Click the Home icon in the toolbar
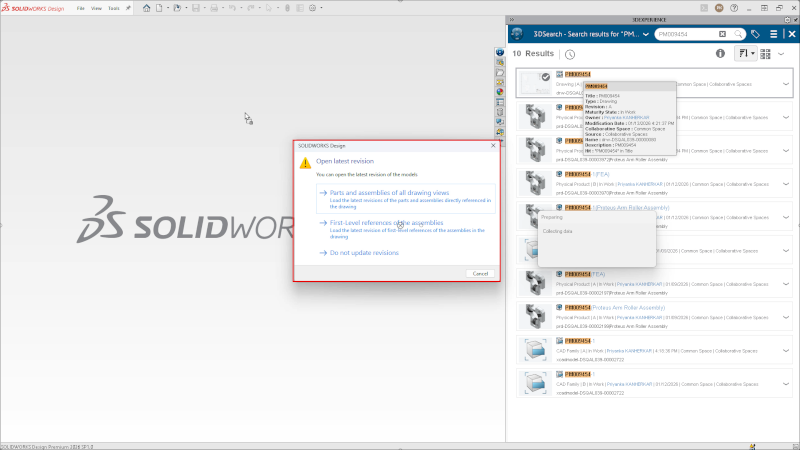The width and height of the screenshot is (800, 450). click(x=147, y=8)
